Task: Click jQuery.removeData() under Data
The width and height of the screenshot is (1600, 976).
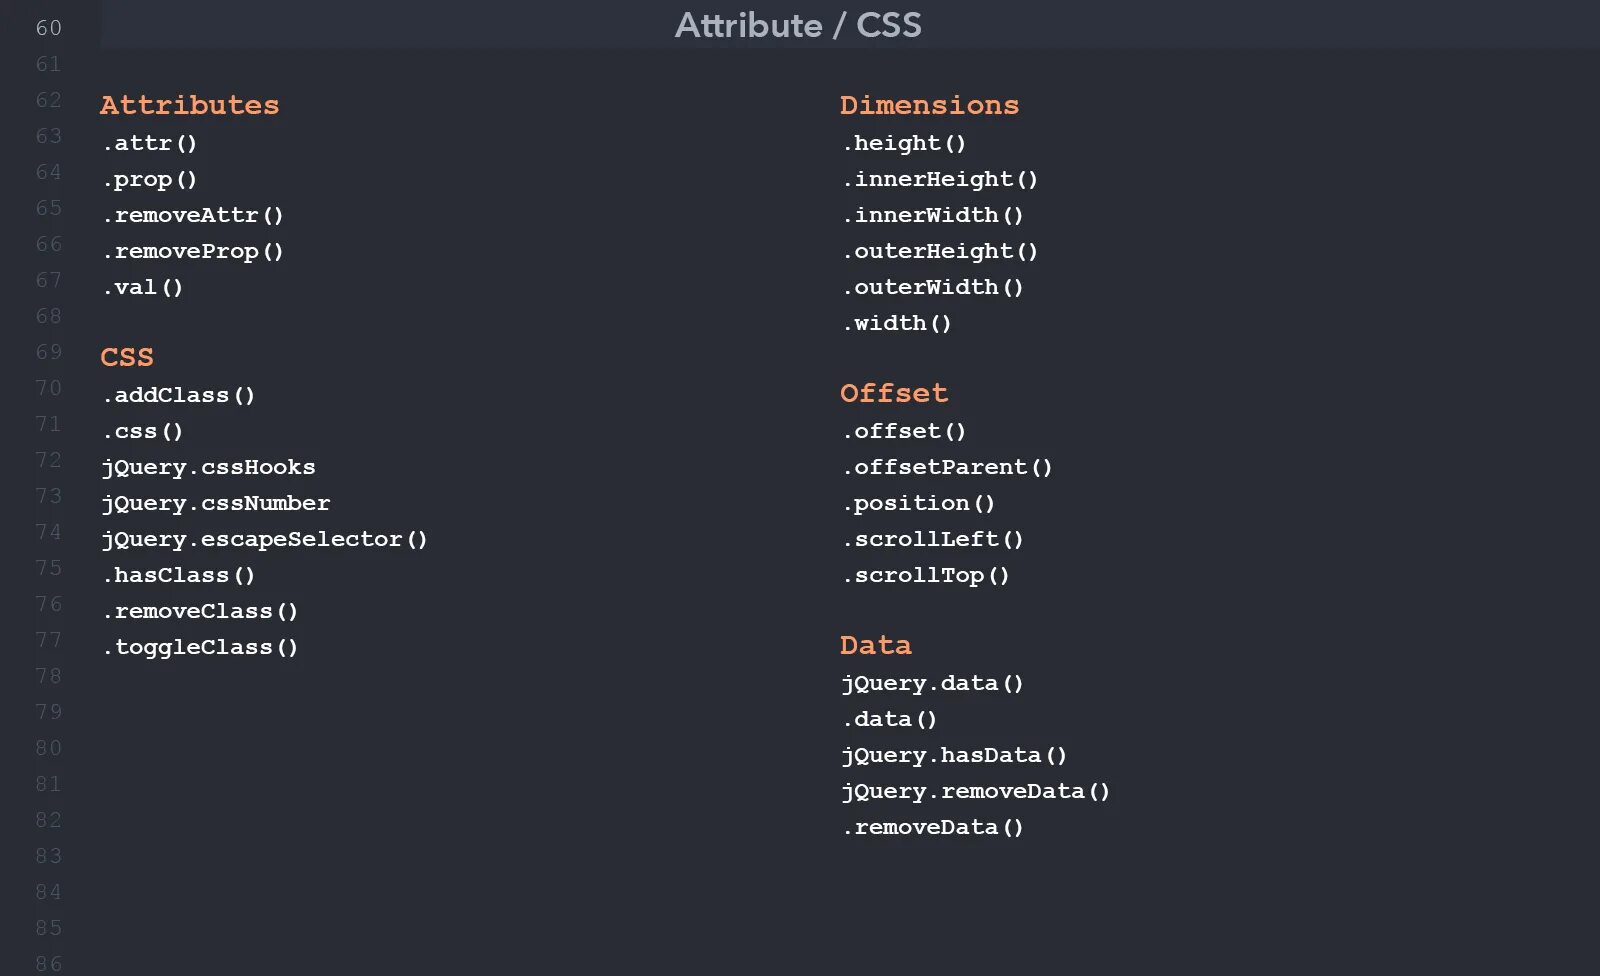Action: (x=975, y=791)
